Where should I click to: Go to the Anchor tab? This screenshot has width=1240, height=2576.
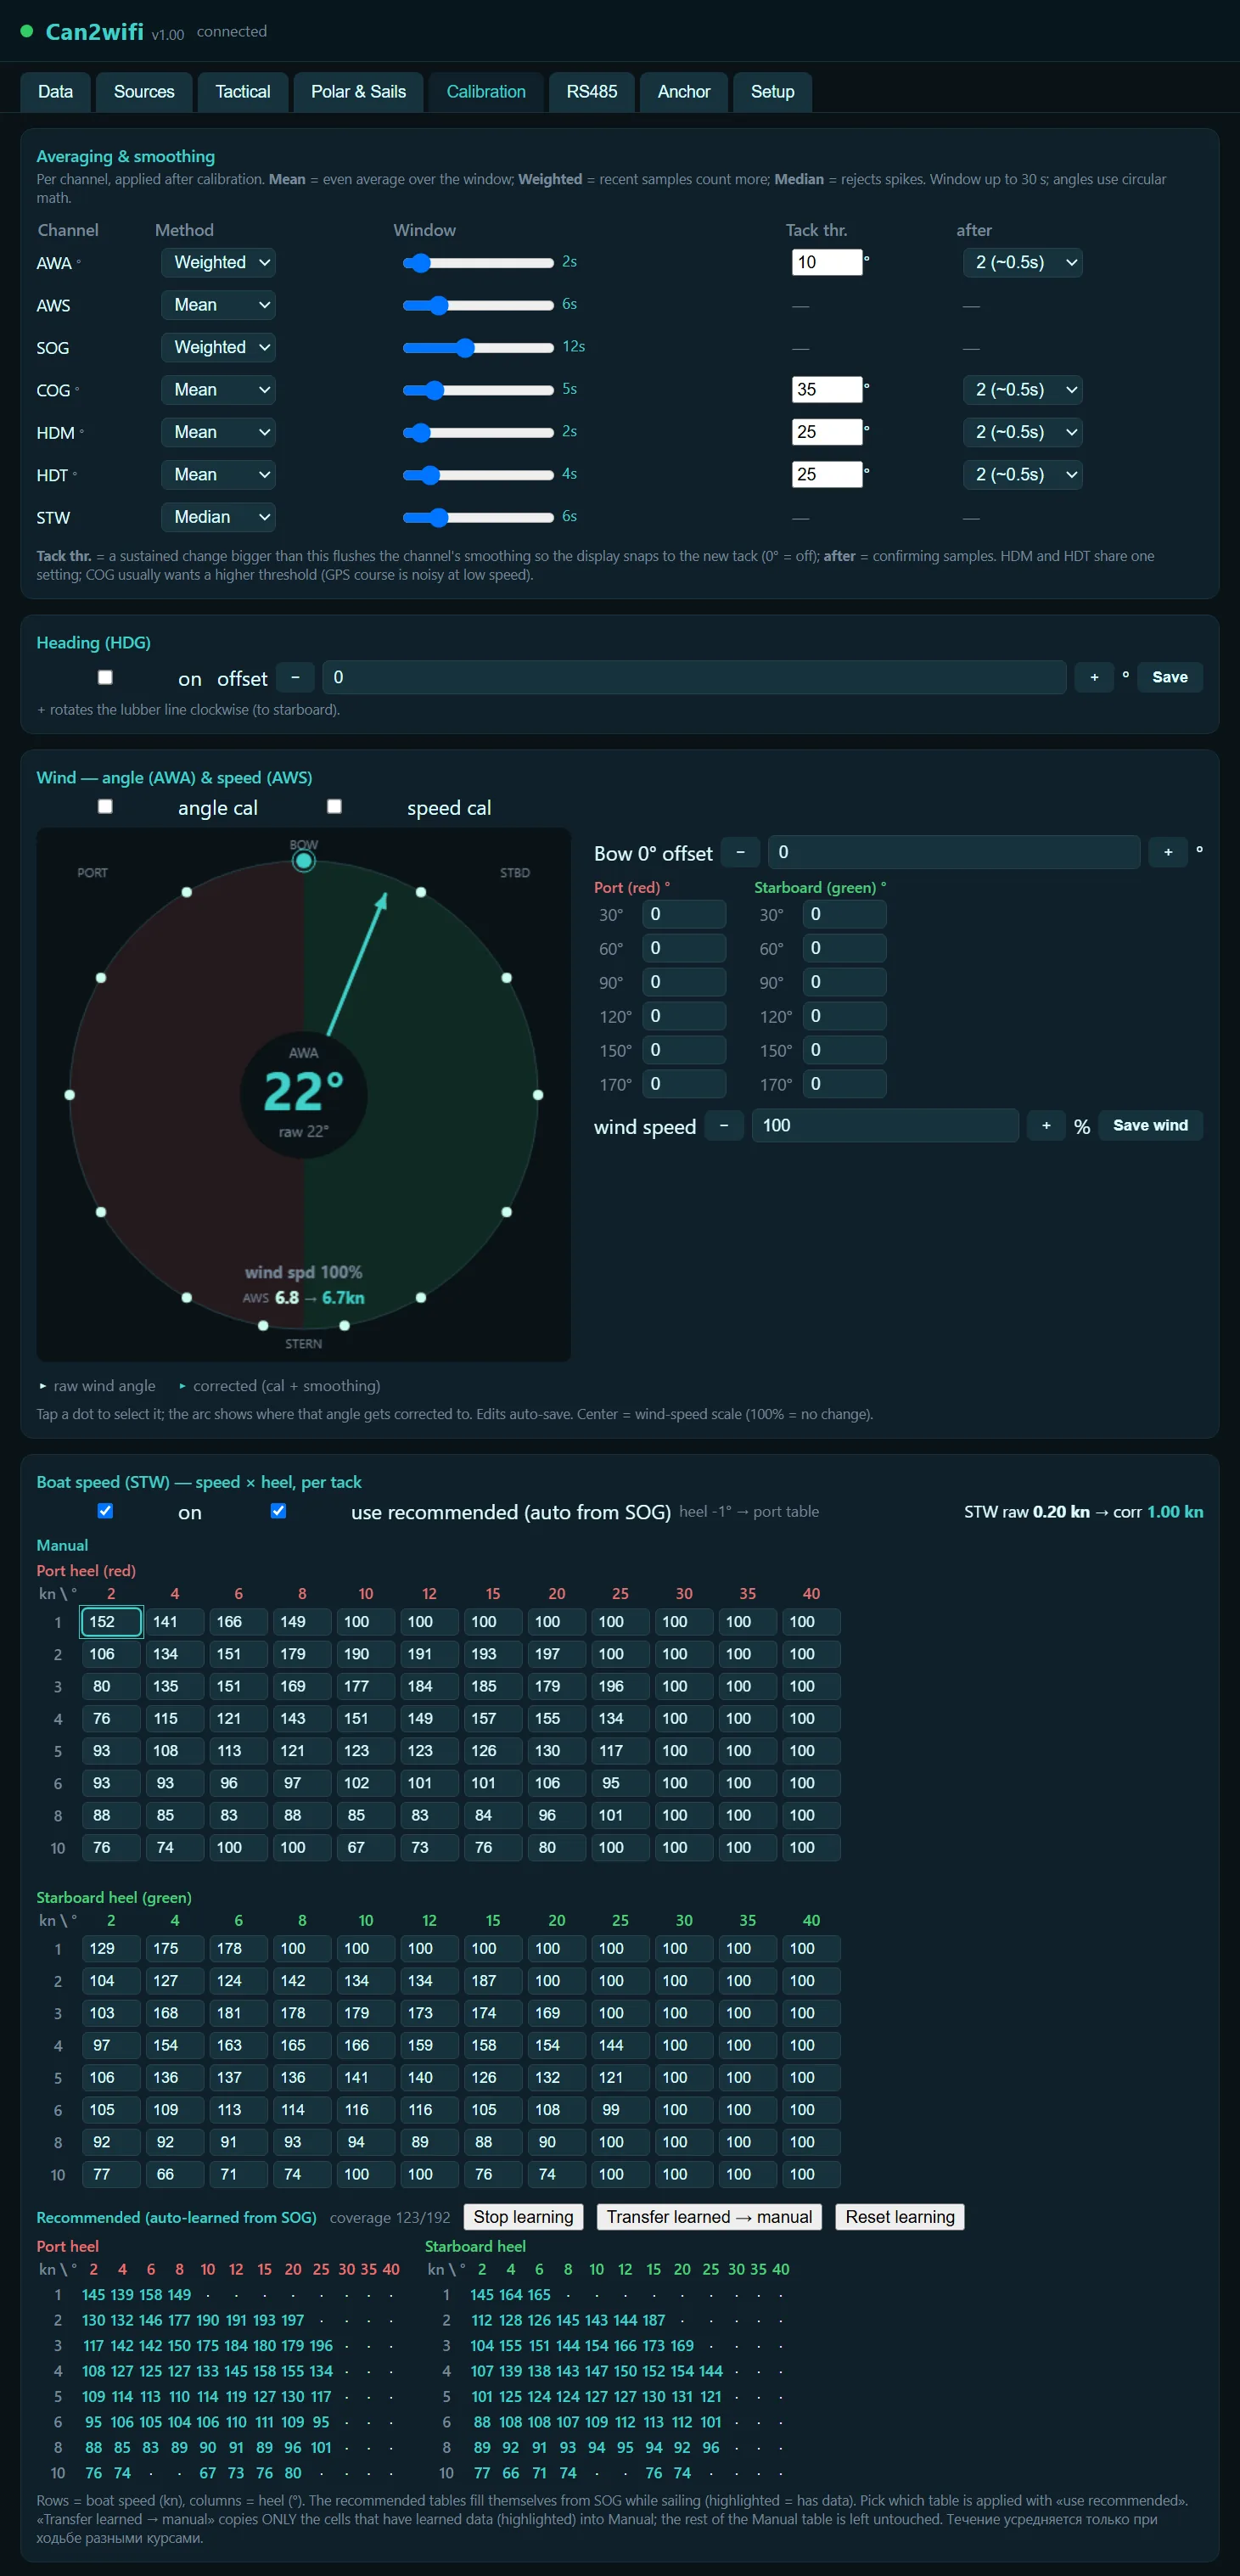tap(683, 92)
